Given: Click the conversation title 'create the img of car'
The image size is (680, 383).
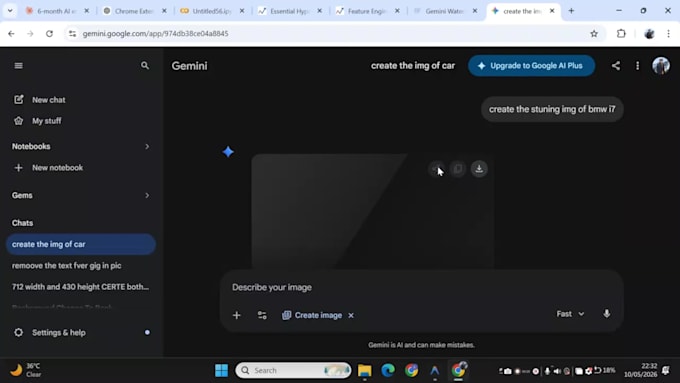Looking at the screenshot, I should point(412,66).
